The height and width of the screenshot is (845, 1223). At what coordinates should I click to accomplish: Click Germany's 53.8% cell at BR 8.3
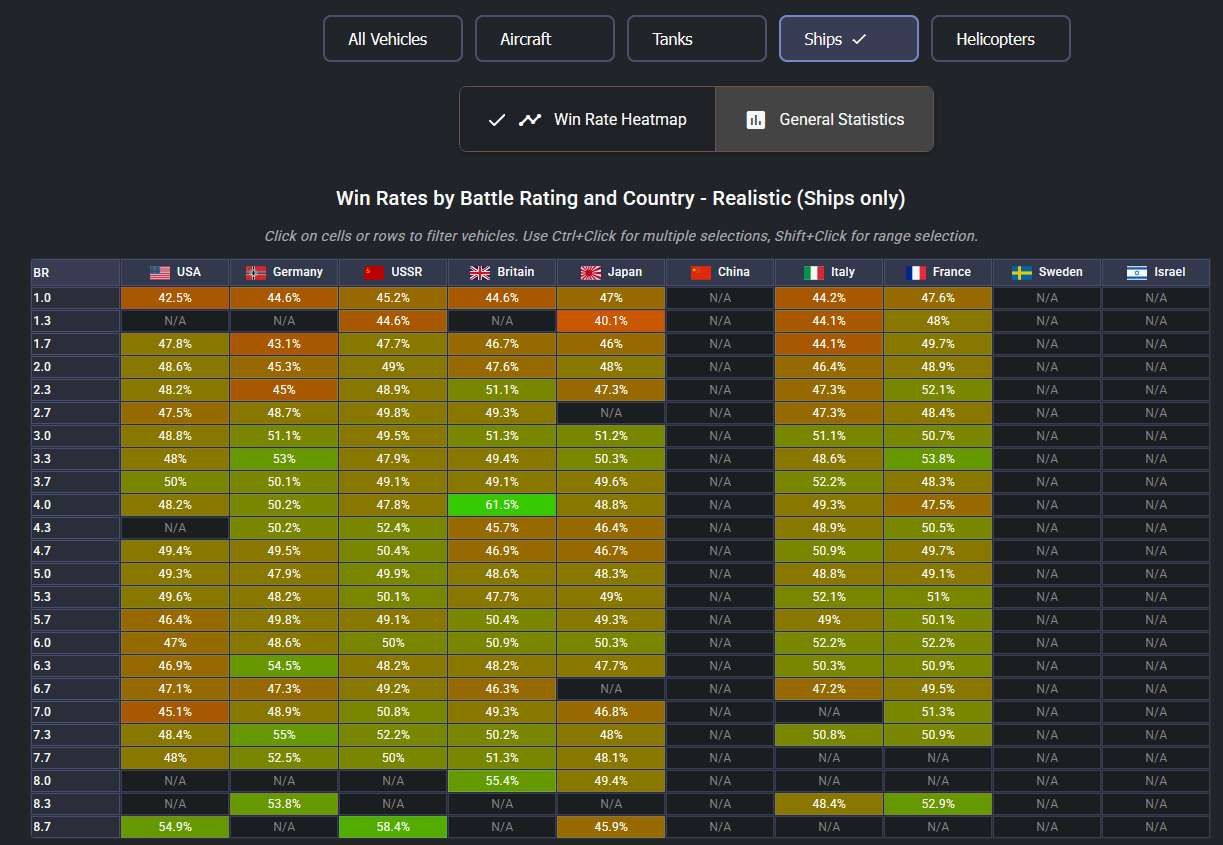coord(284,803)
